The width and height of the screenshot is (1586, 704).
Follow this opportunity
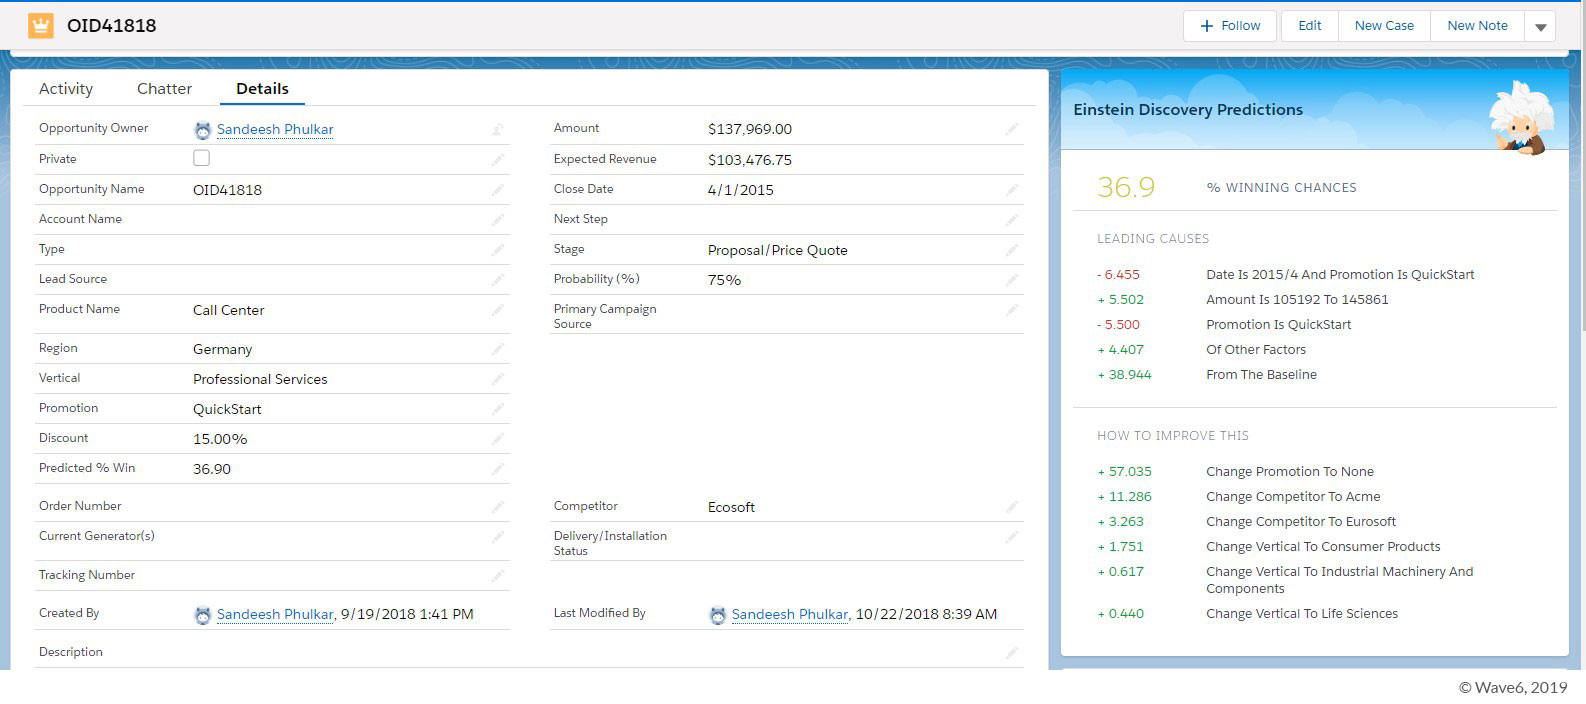1230,26
